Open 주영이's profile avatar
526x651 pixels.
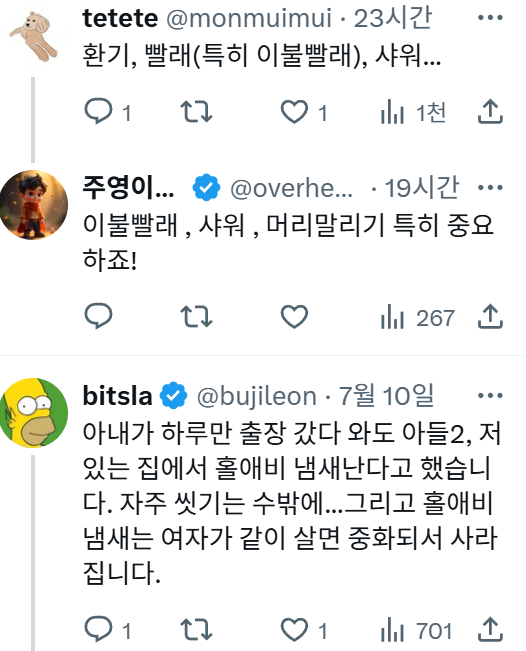(34, 205)
